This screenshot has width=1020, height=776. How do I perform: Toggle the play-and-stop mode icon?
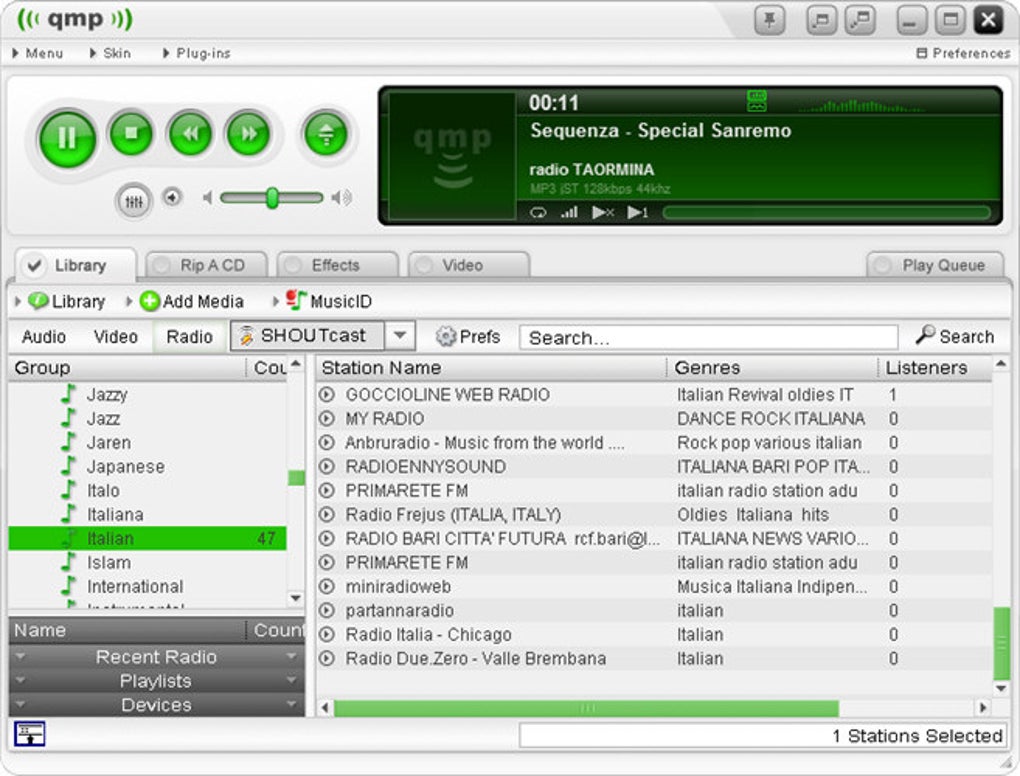(x=603, y=213)
